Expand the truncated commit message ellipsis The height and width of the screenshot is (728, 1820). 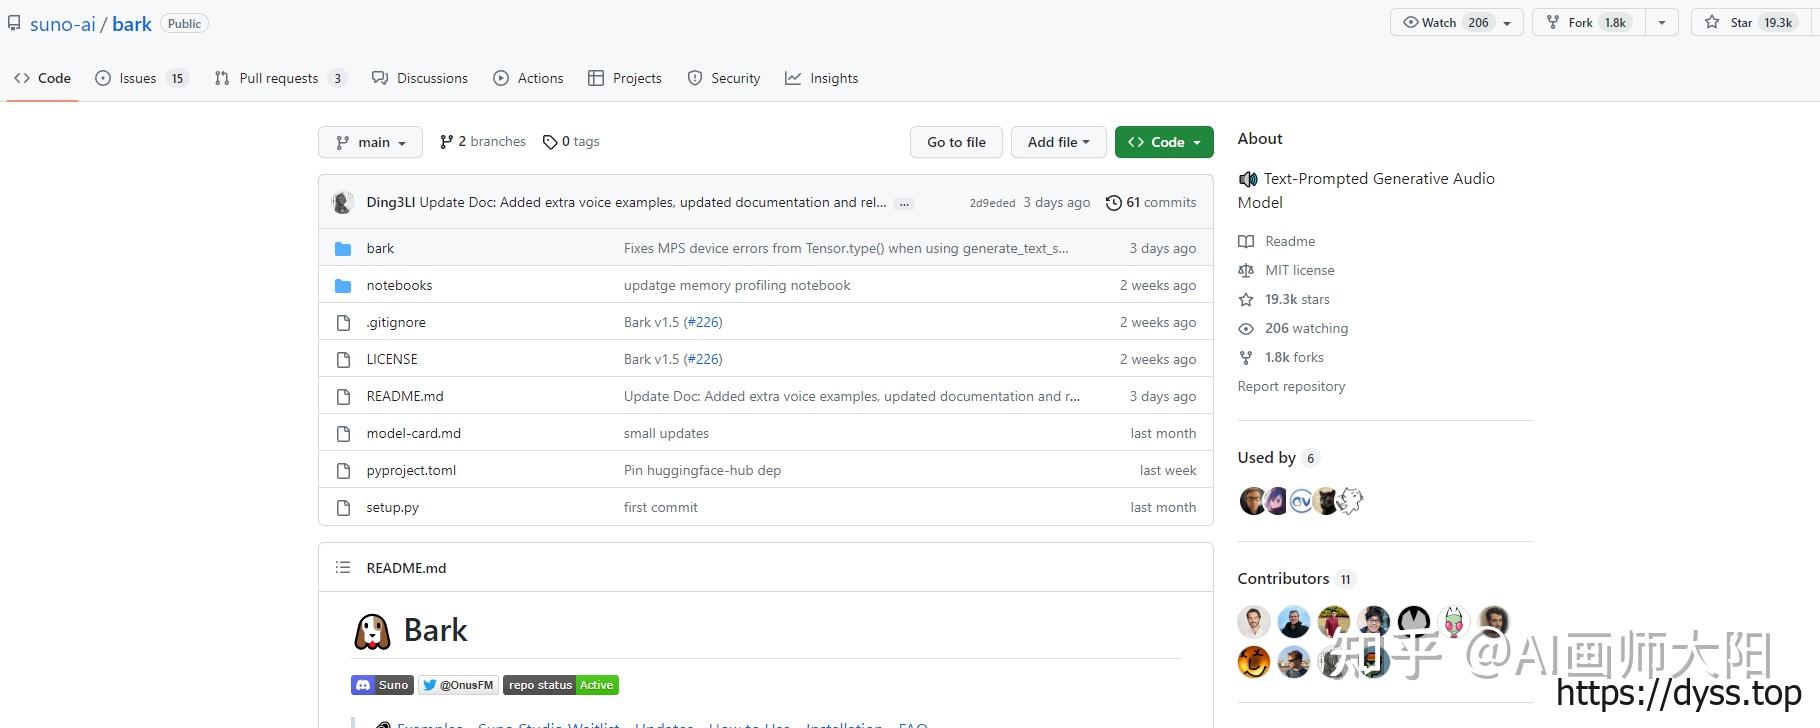click(x=904, y=203)
